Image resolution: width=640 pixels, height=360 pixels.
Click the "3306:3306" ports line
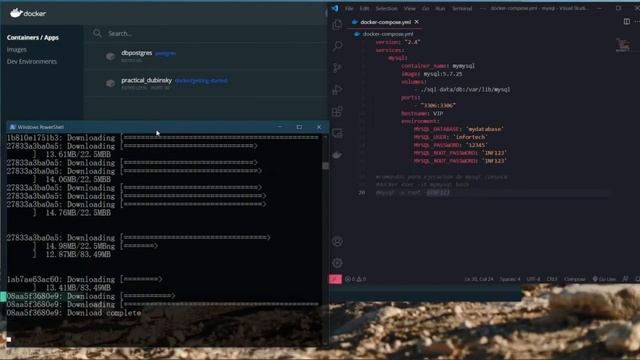[435, 105]
